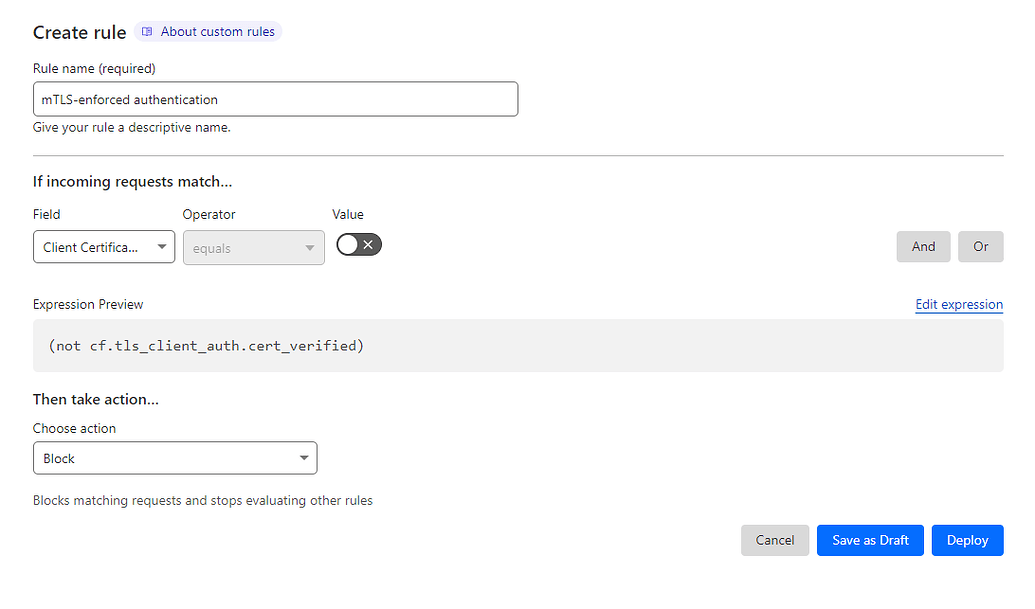Add an alternative condition using the Or button
Screen dimensions: 1035x609
(x=980, y=246)
